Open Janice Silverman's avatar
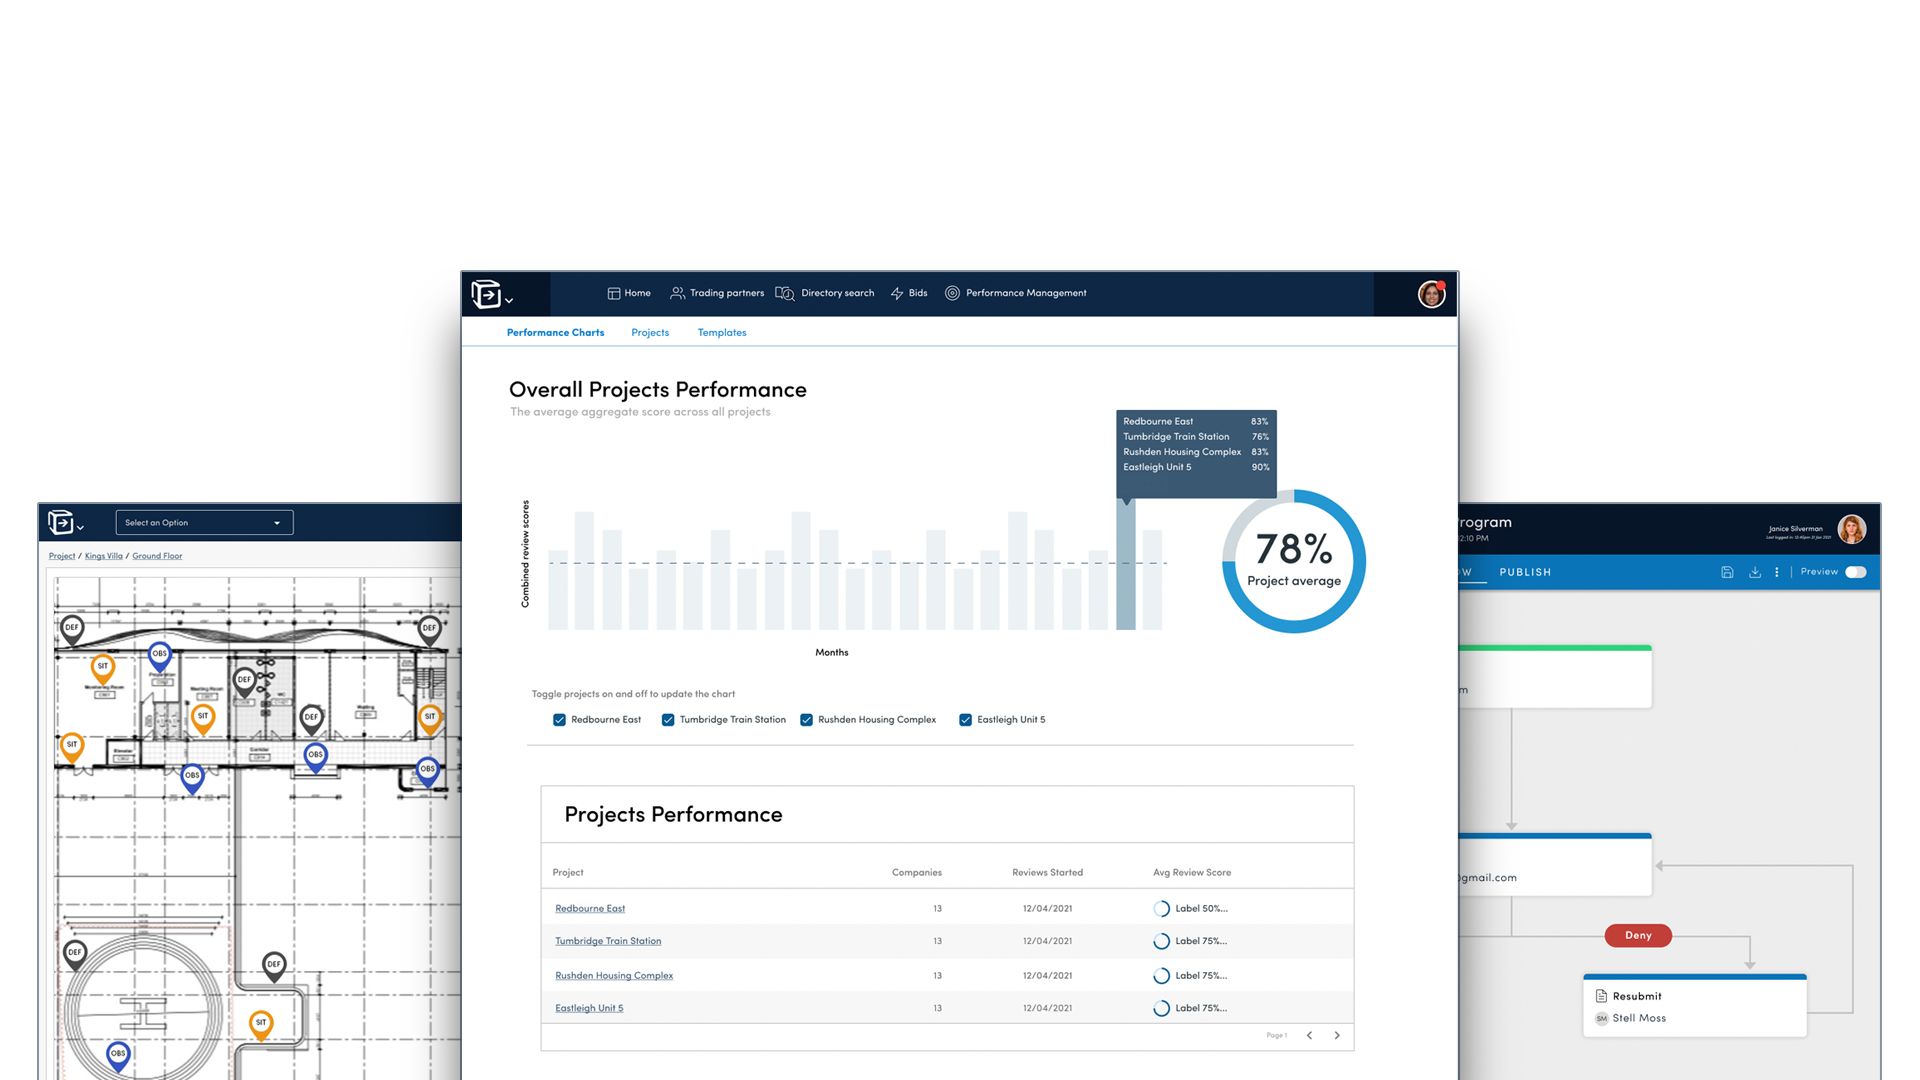Image resolution: width=1920 pixels, height=1080 pixels. 1852,529
